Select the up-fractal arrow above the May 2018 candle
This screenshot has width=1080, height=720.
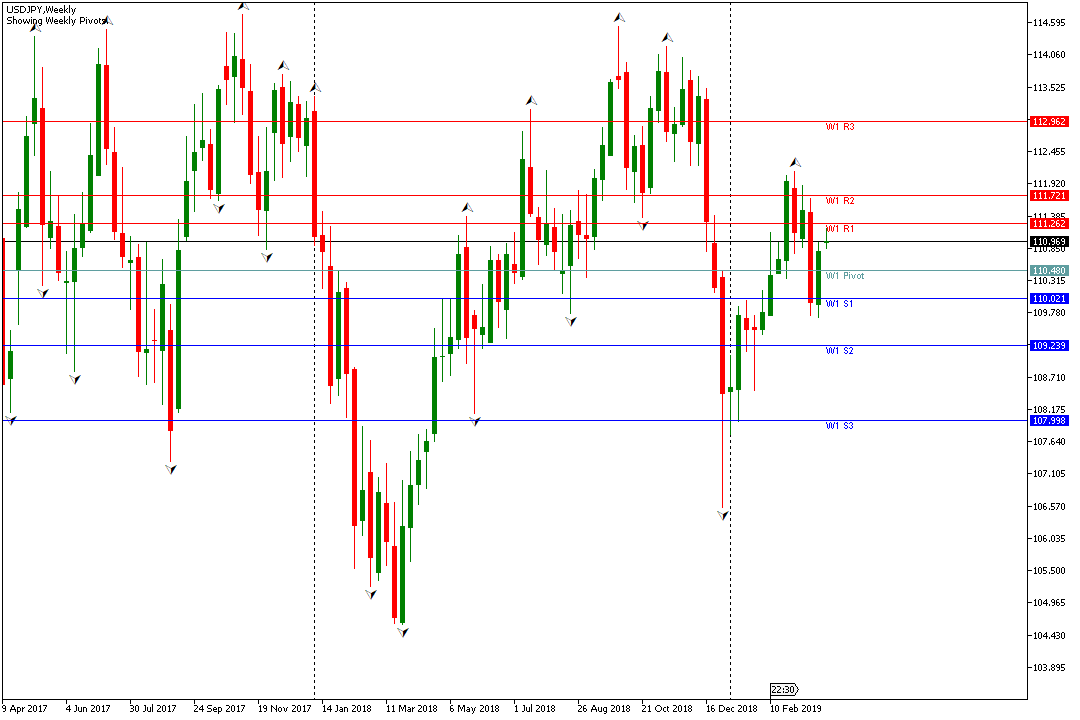pos(466,207)
